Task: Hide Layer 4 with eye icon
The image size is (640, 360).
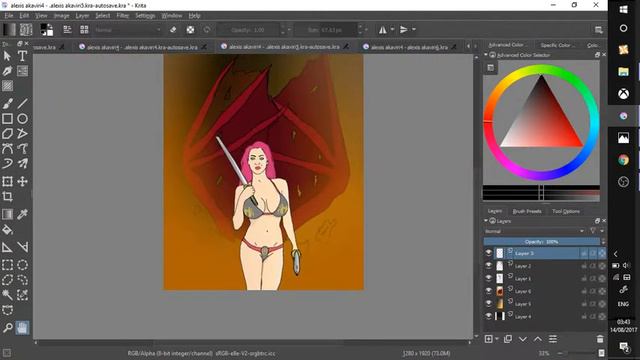Action: 489,316
